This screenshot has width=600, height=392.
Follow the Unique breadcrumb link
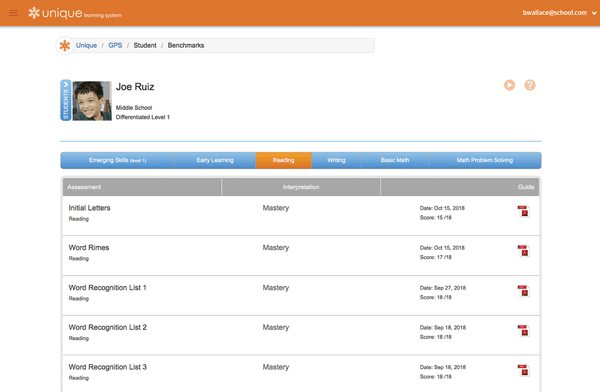(86, 45)
